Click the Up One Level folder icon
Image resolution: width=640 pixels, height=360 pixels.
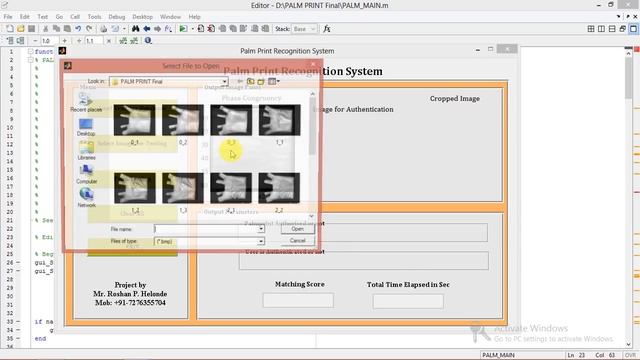tap(250, 82)
